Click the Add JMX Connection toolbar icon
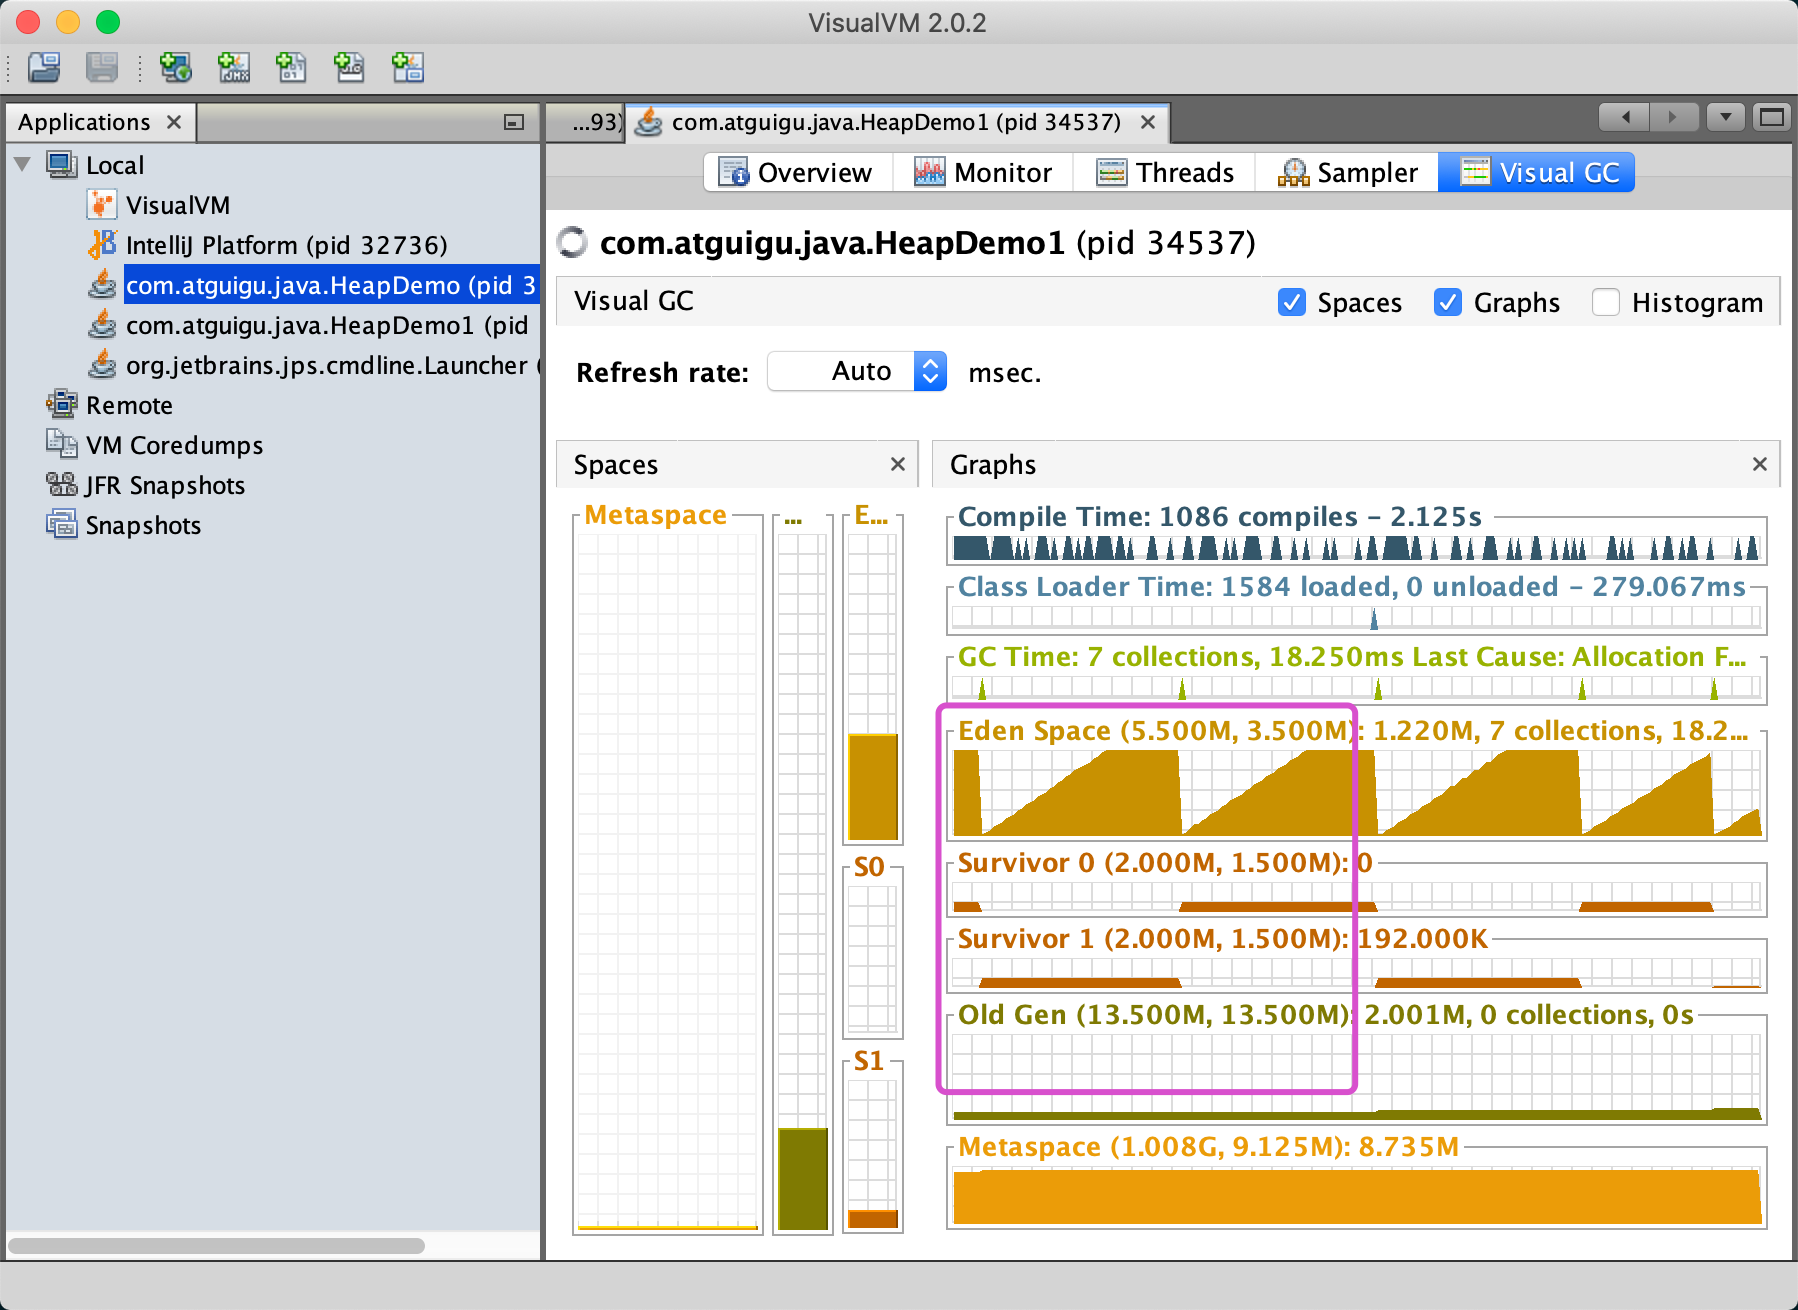This screenshot has height=1310, width=1798. 234,67
